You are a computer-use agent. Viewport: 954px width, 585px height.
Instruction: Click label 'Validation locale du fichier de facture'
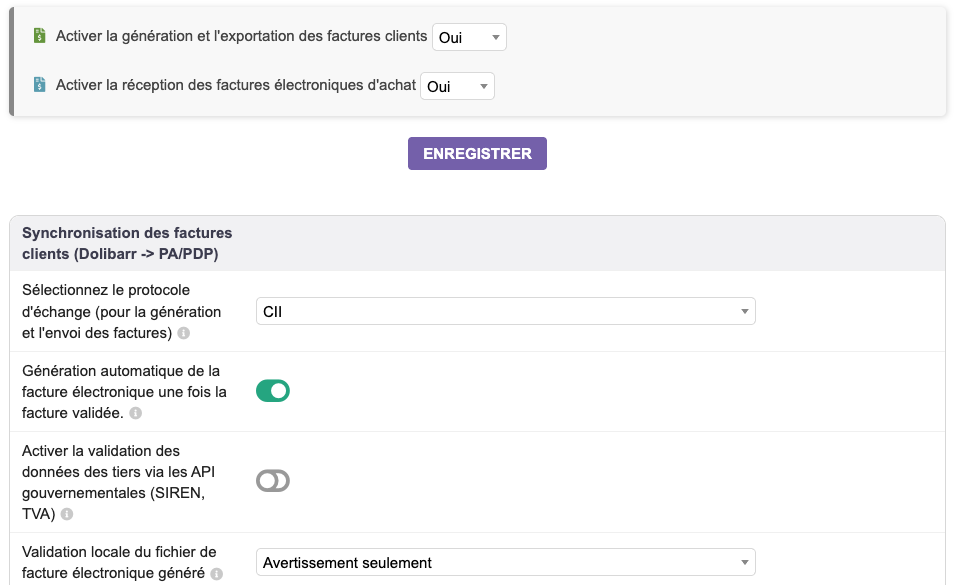point(119,562)
